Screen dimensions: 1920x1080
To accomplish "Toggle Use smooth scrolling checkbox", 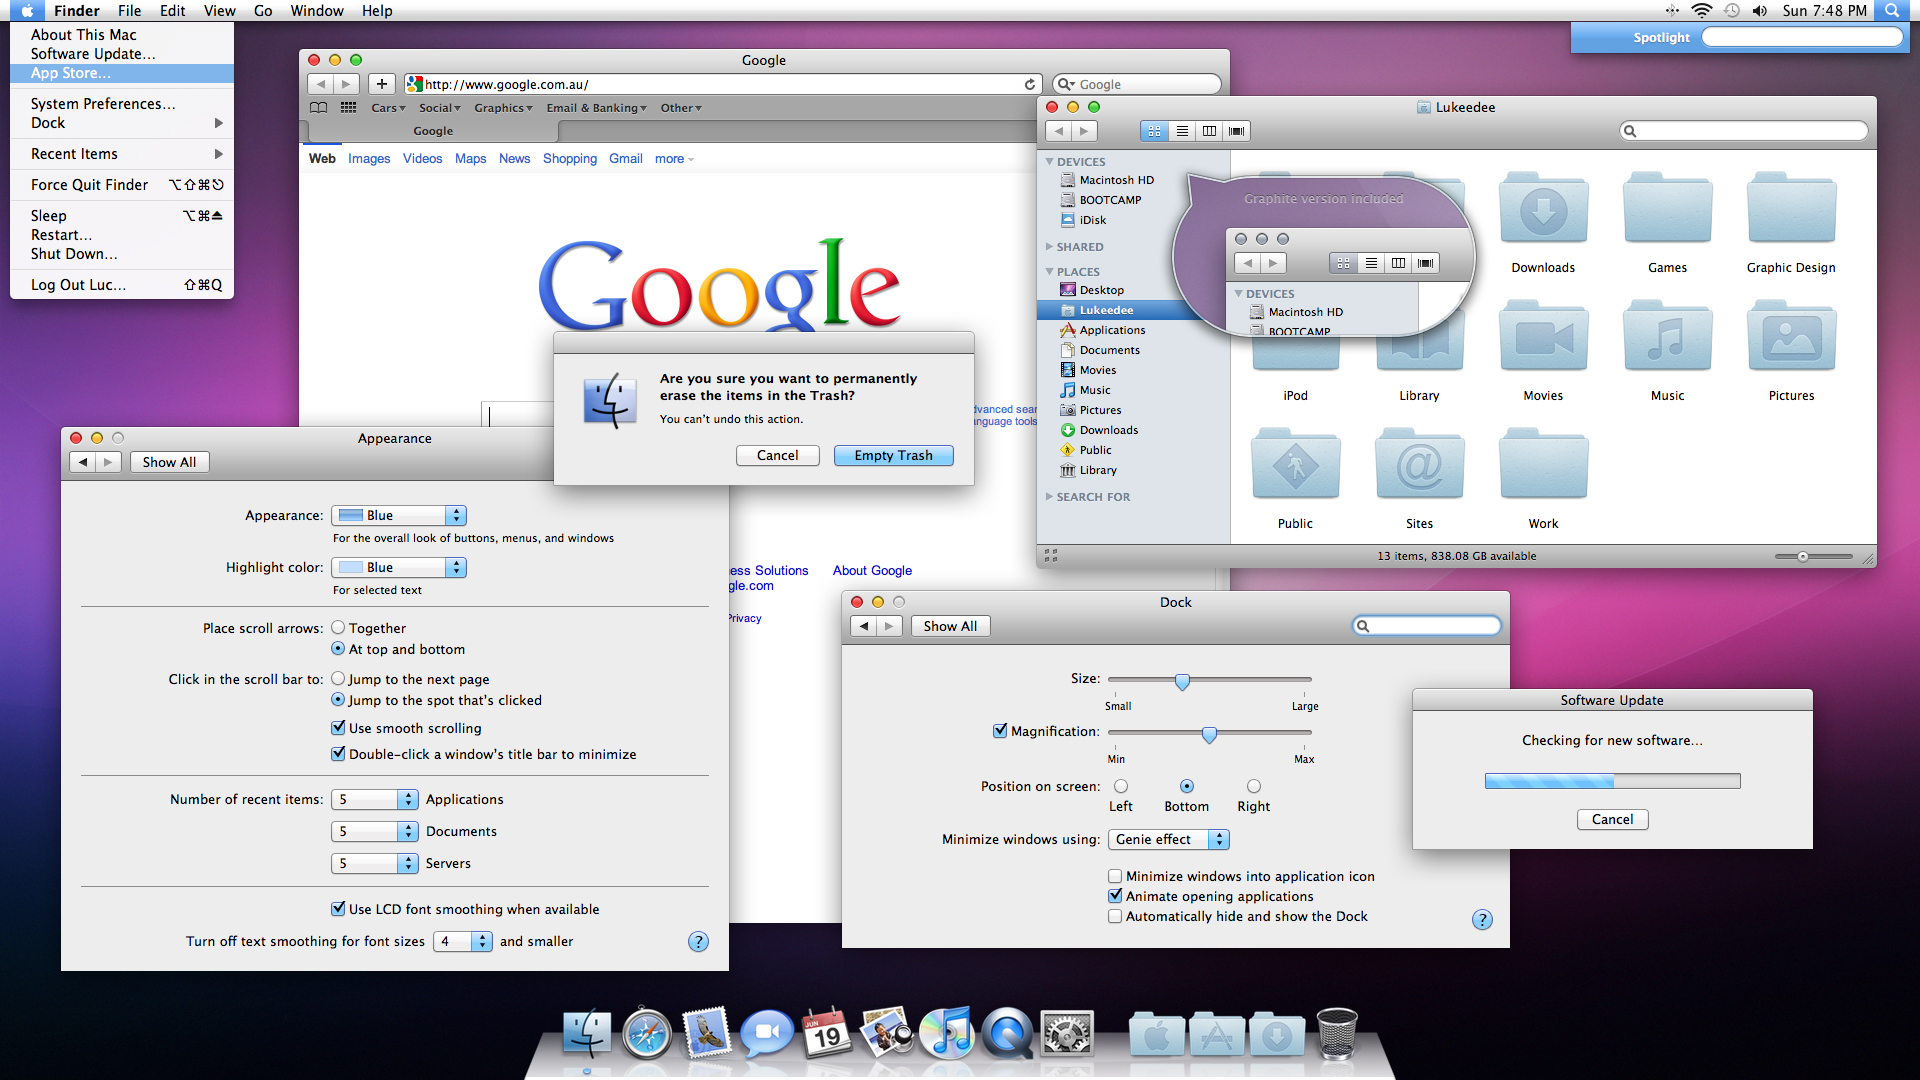I will click(x=338, y=728).
